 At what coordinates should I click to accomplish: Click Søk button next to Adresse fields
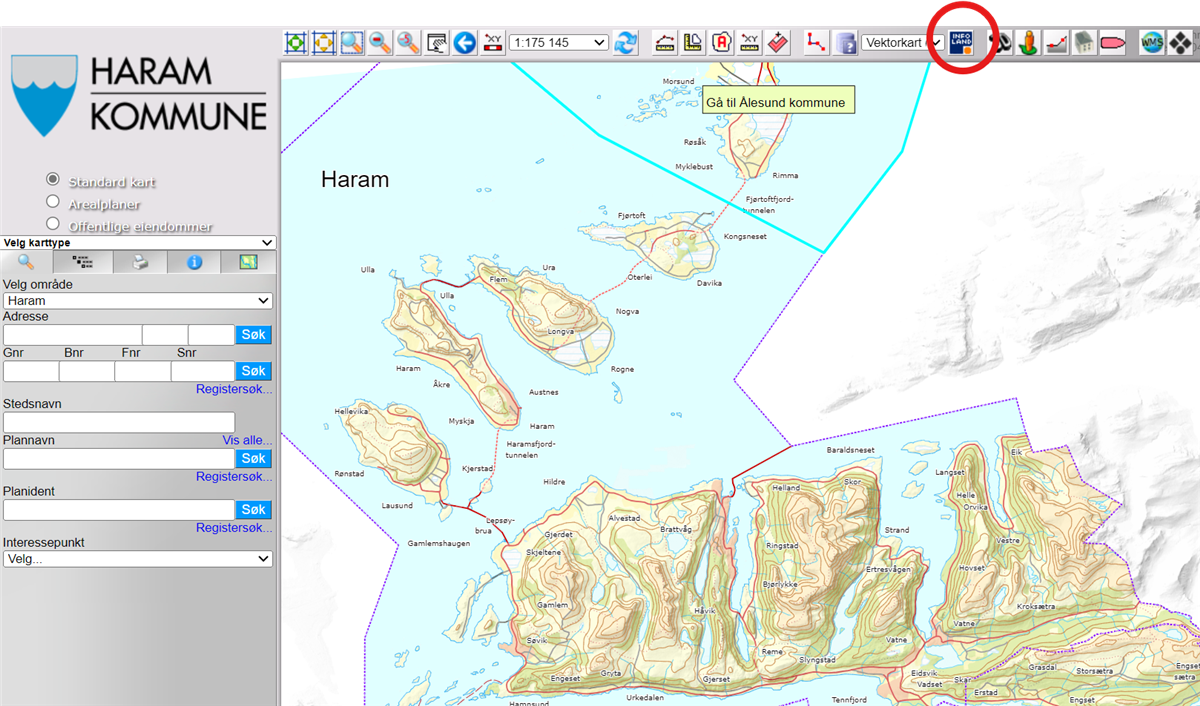[254, 335]
